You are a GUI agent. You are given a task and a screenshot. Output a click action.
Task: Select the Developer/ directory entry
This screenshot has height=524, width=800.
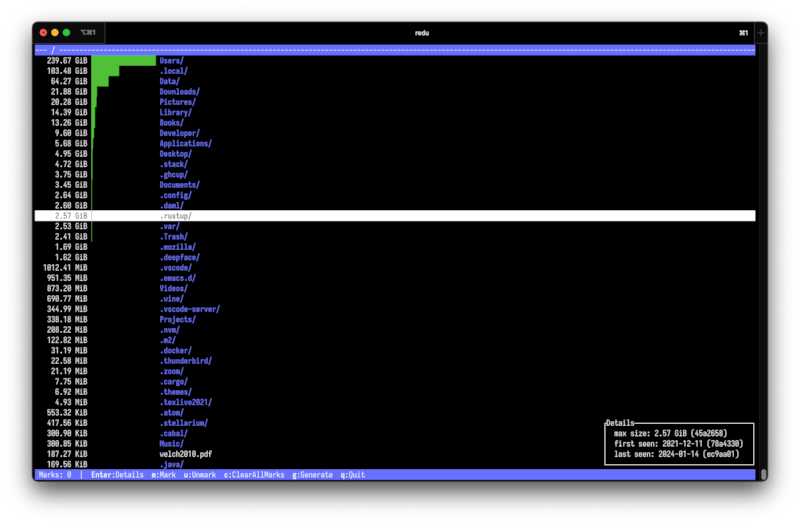[180, 133]
